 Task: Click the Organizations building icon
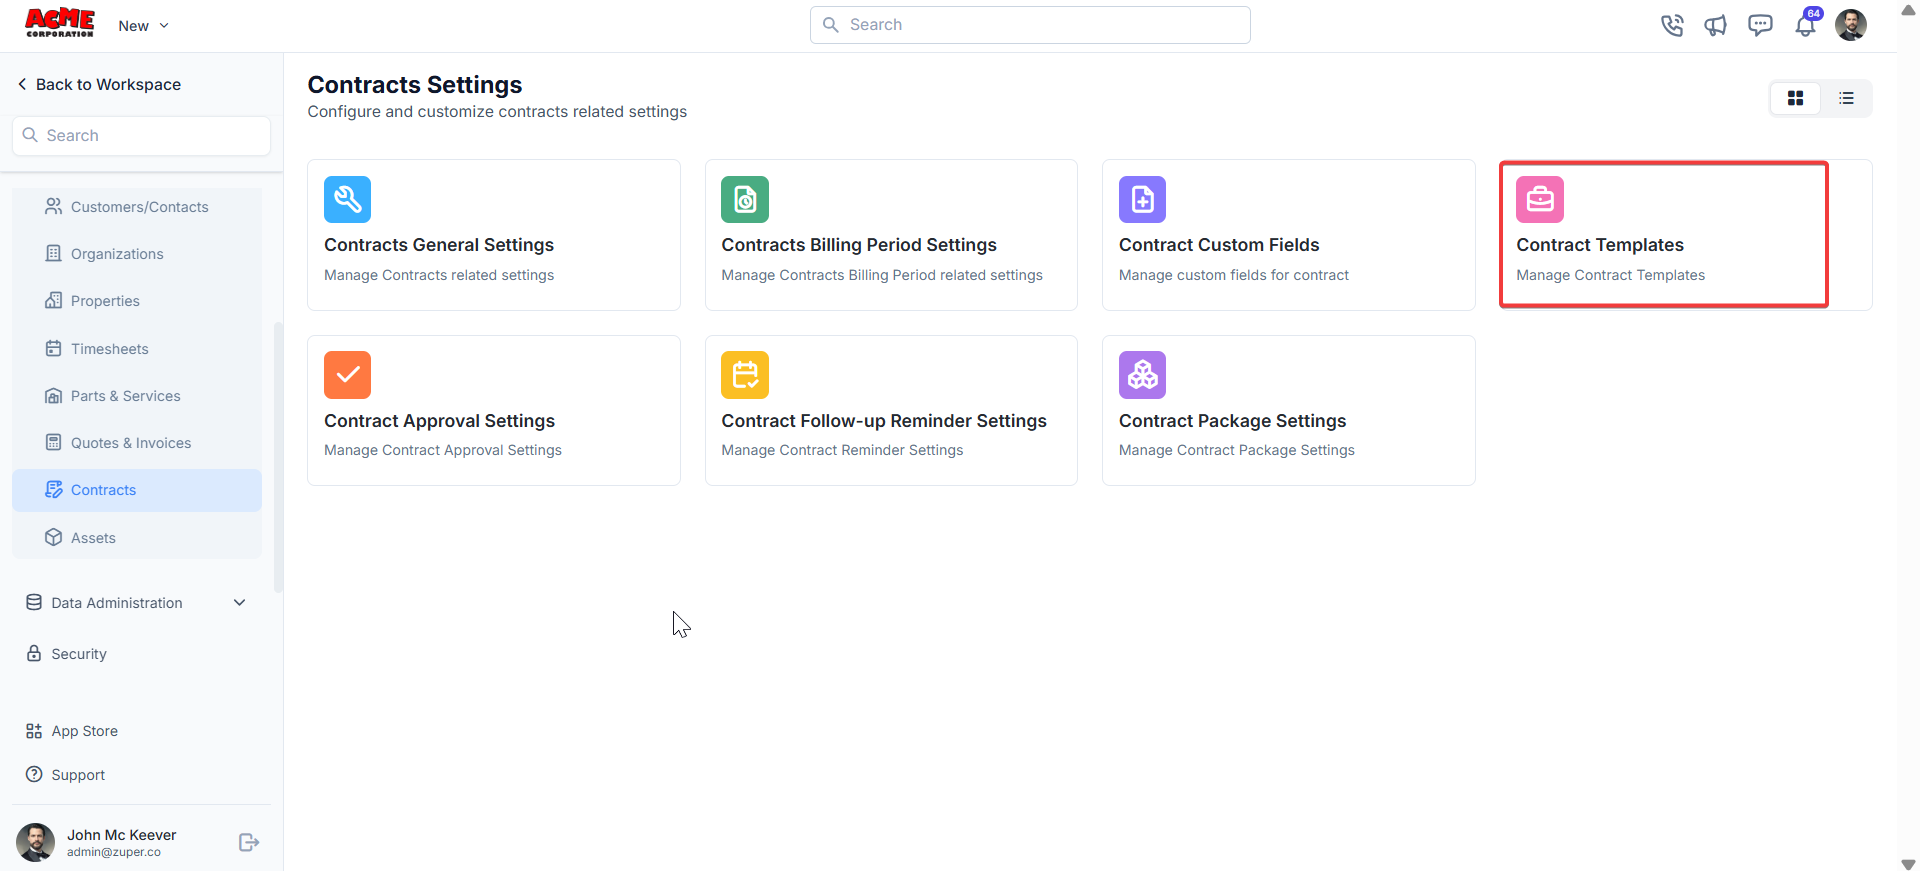[x=54, y=253]
